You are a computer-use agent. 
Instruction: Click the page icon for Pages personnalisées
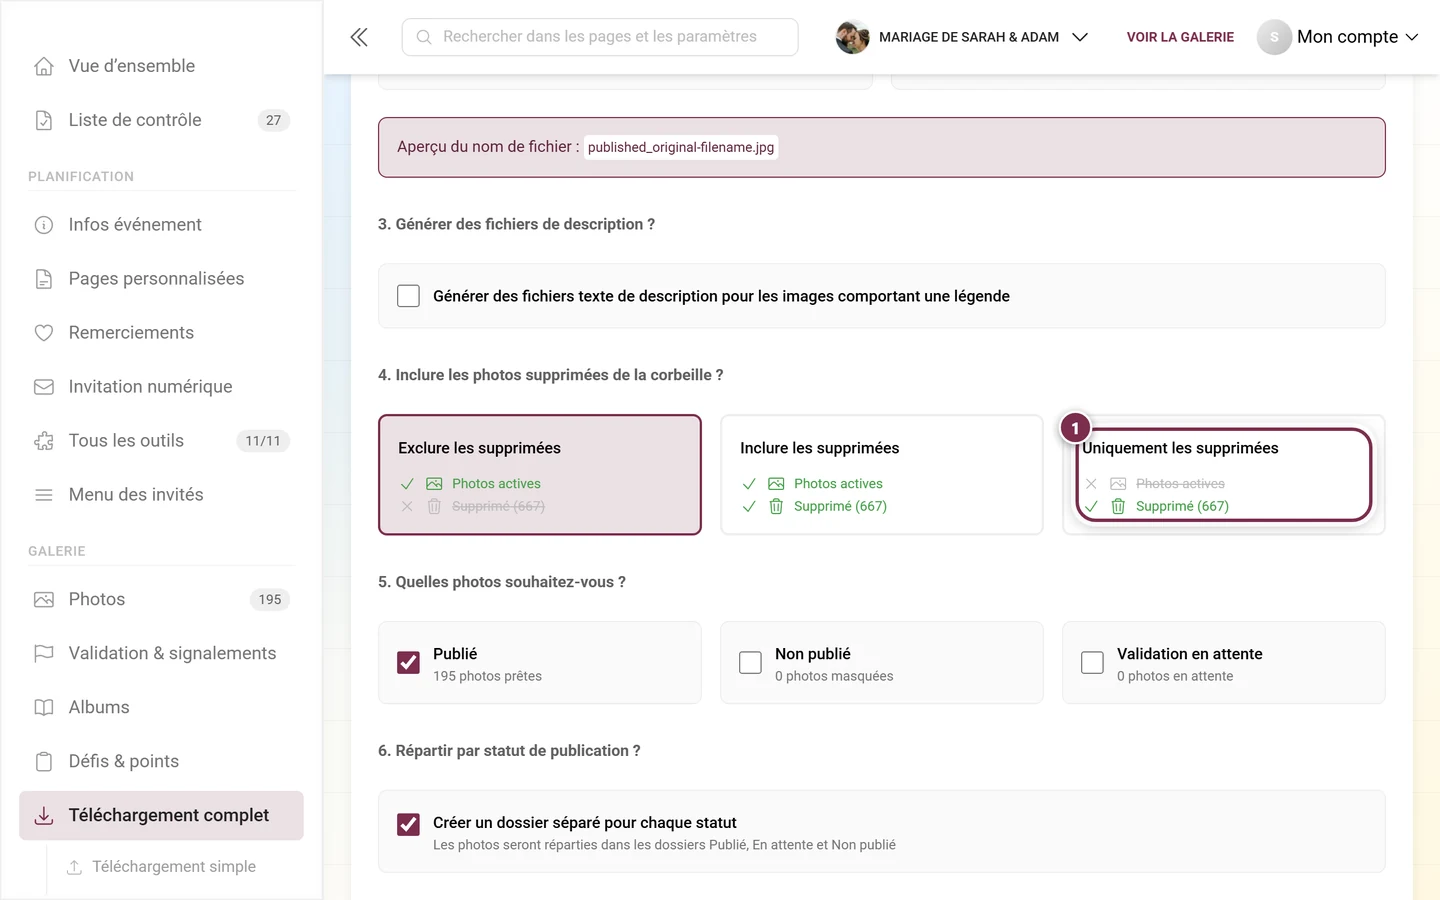point(44,279)
